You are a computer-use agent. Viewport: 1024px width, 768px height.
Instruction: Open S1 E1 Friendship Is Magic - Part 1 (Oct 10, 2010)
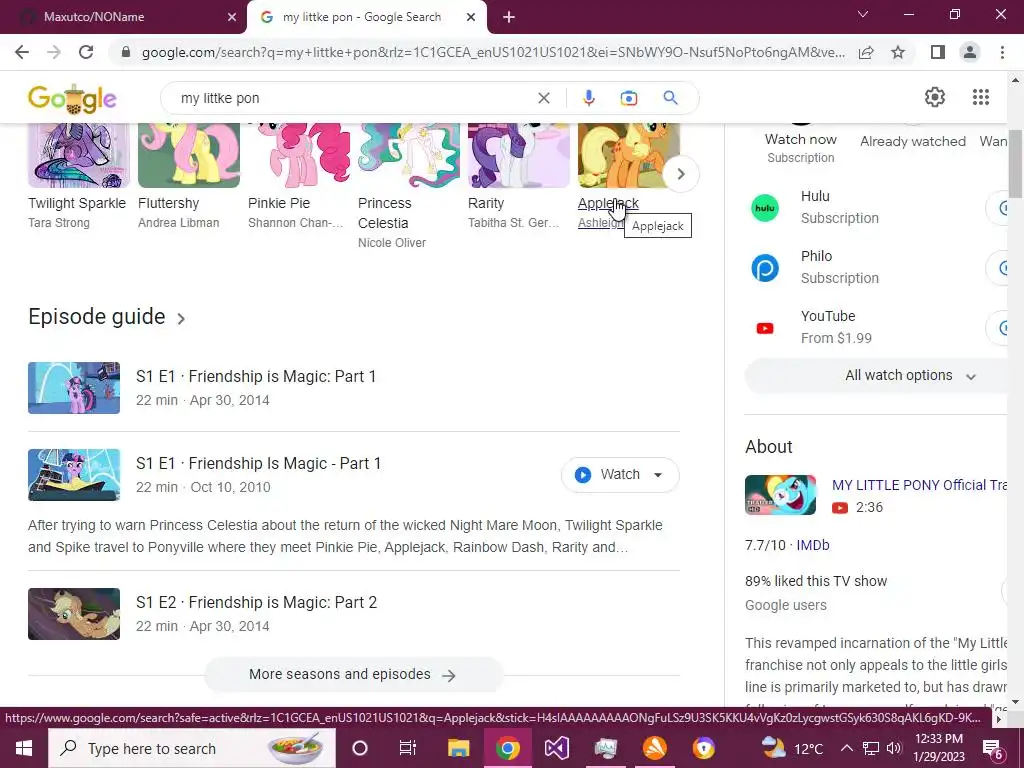(258, 464)
